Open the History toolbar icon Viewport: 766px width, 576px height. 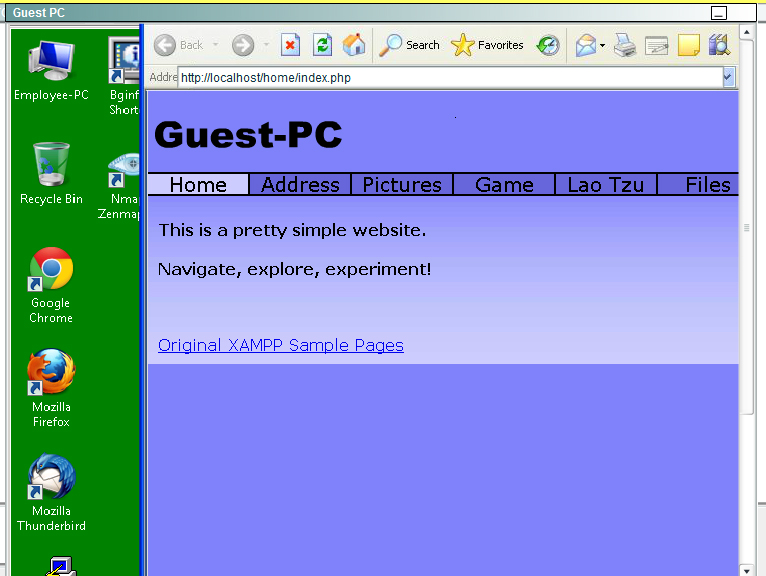(x=547, y=45)
